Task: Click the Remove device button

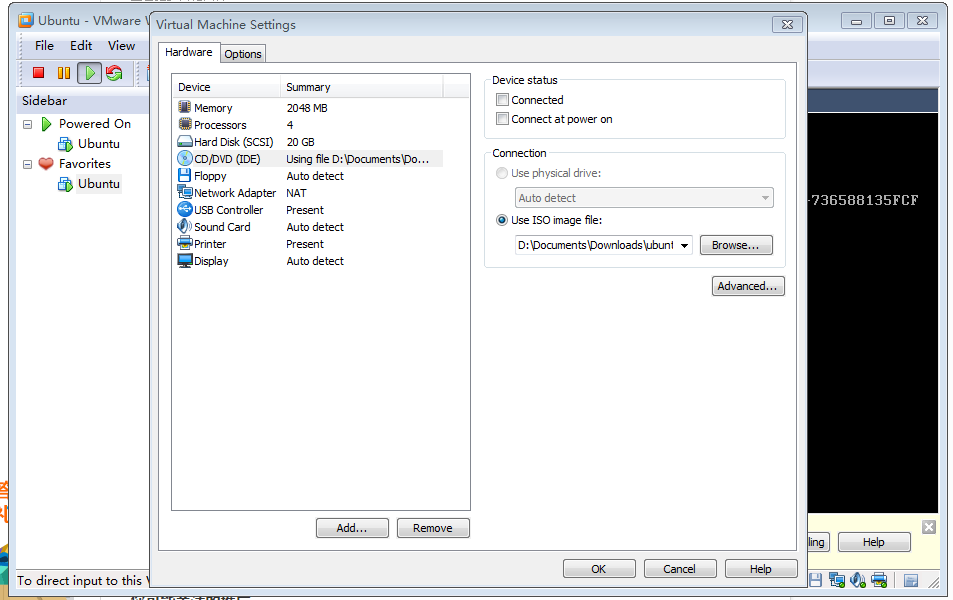Action: point(433,528)
